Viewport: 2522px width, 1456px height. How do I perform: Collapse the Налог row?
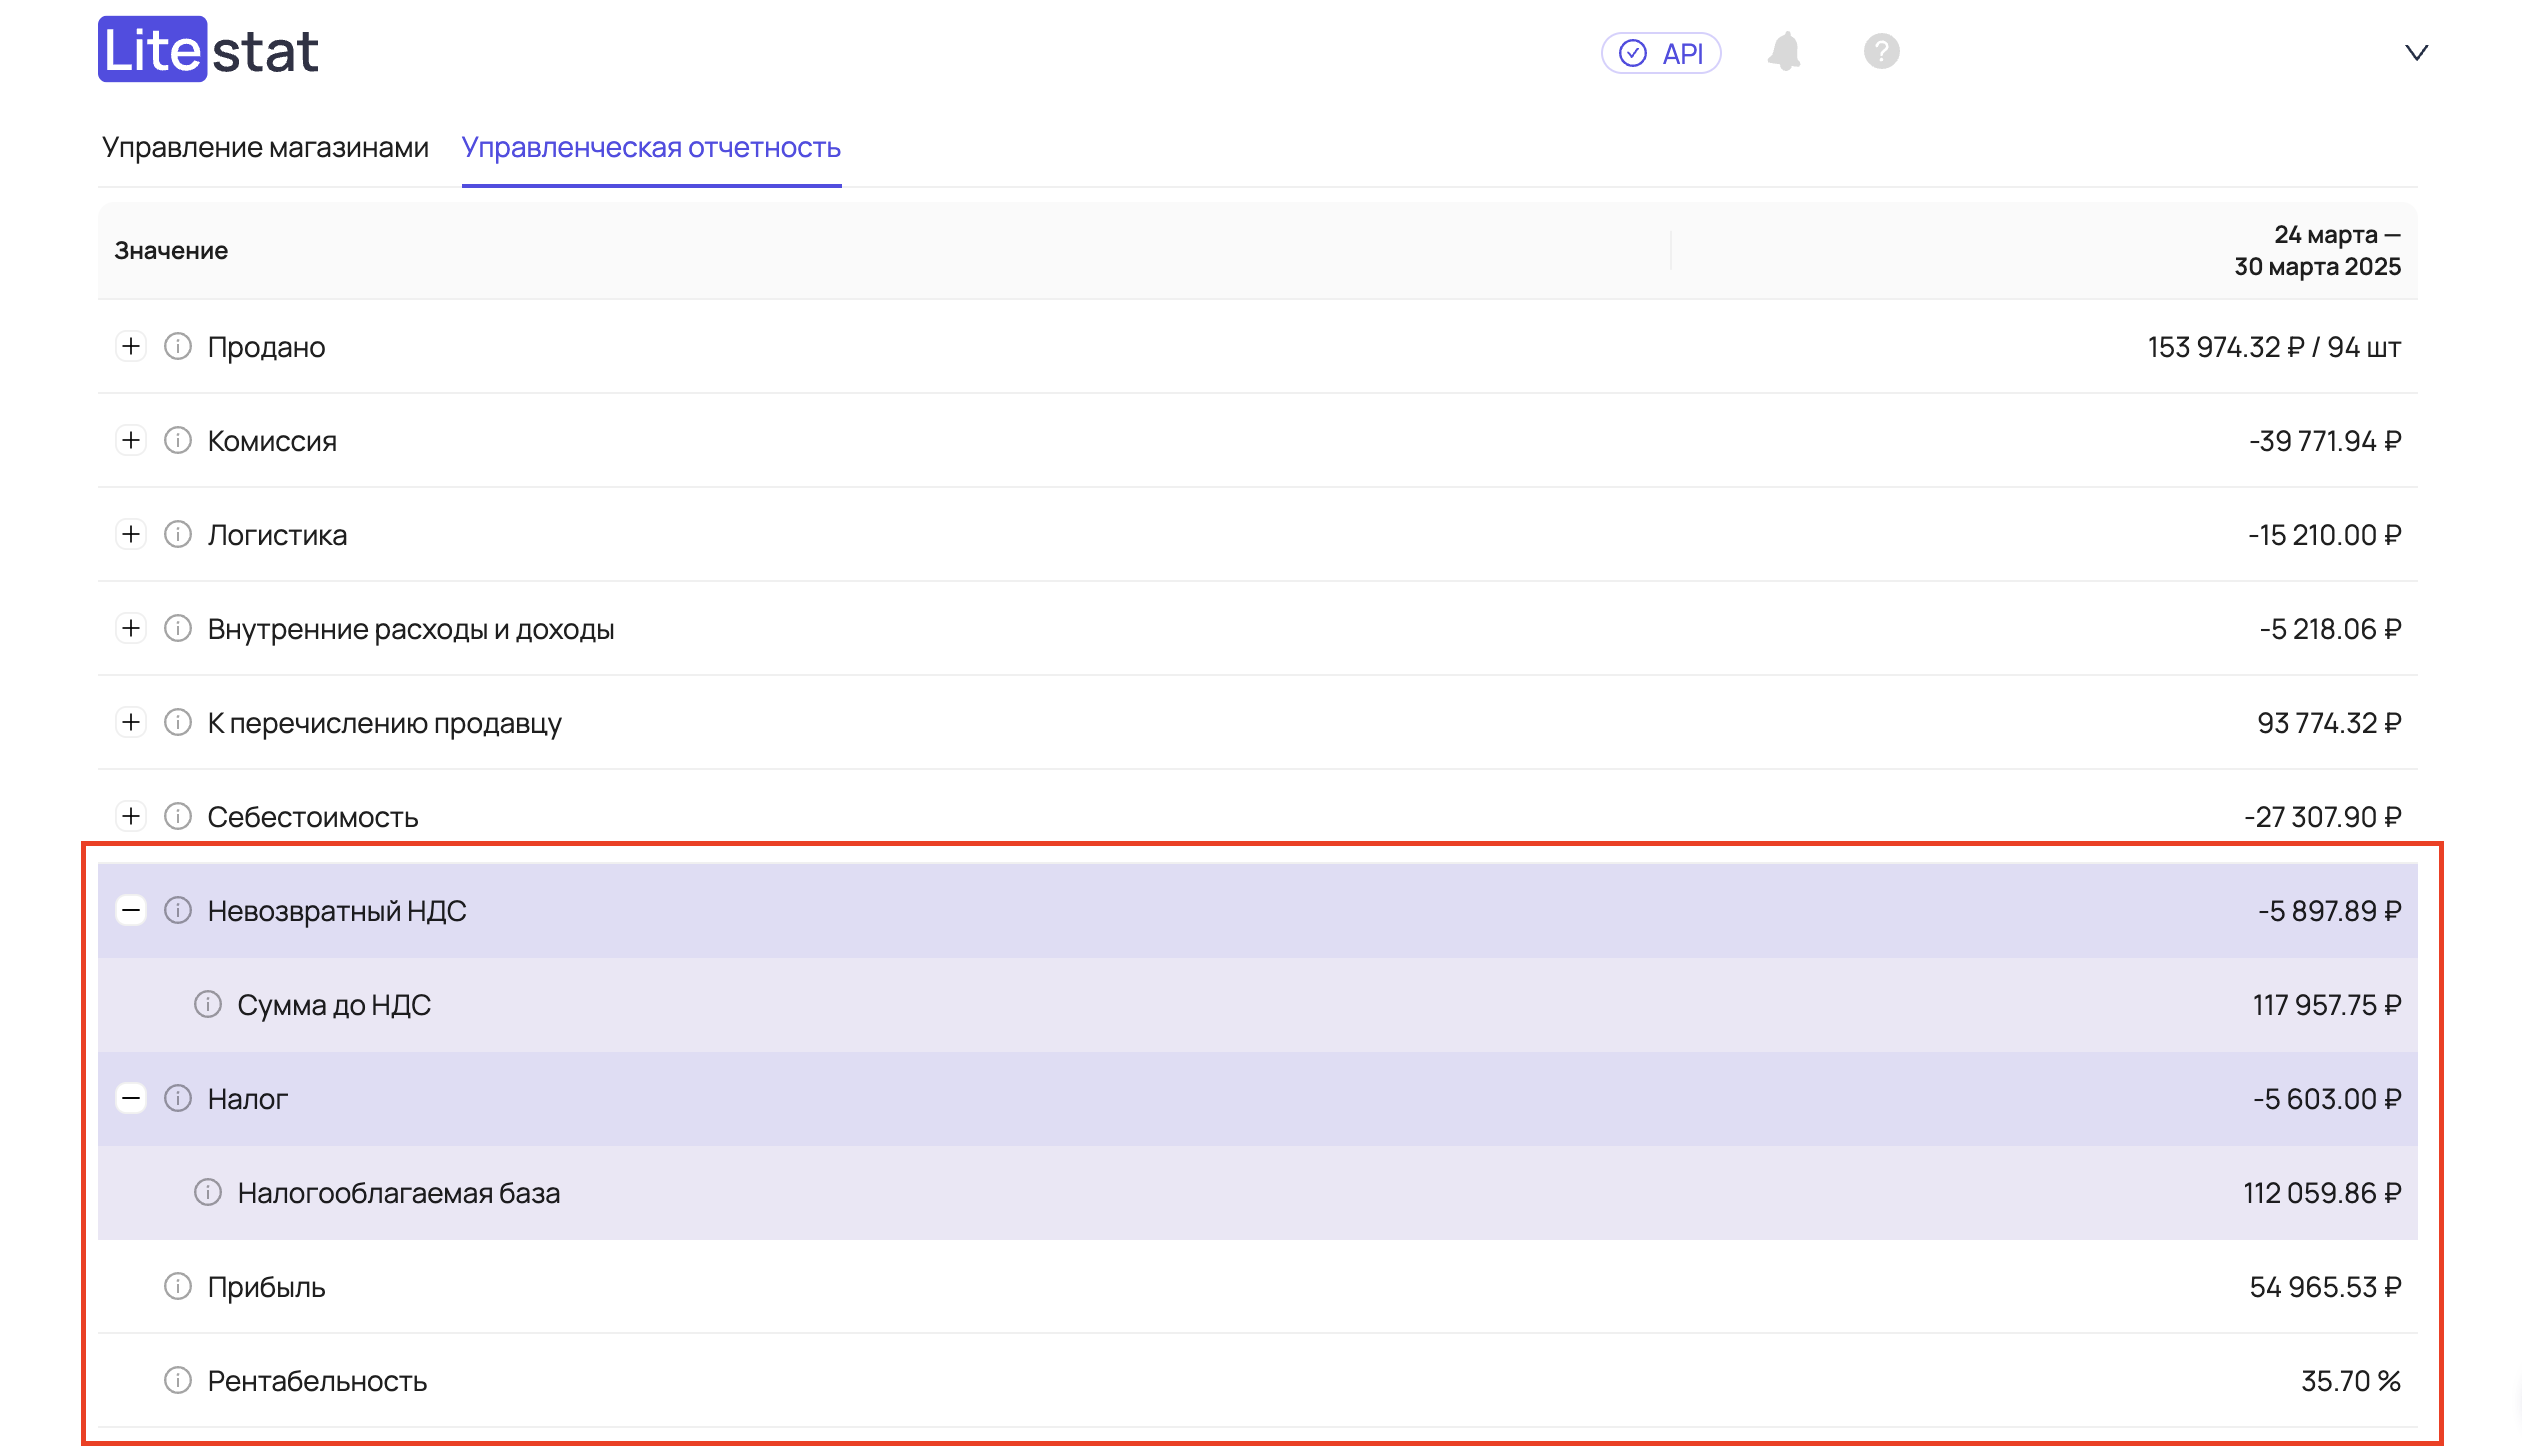(131, 1099)
